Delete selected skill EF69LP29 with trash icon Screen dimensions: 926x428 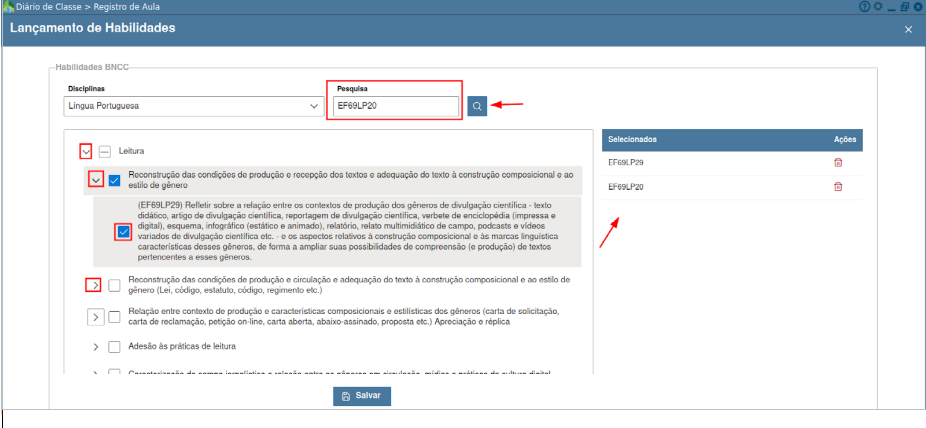click(x=837, y=163)
